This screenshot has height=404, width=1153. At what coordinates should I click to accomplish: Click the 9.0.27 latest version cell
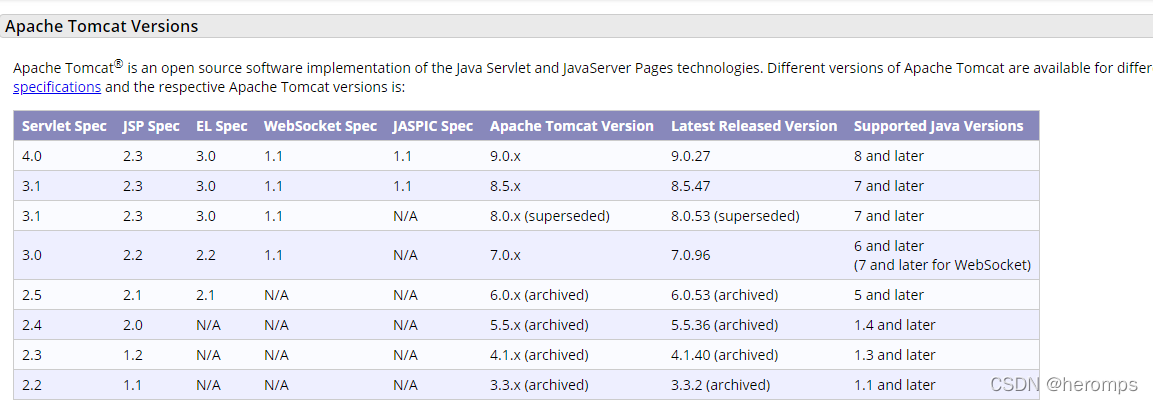691,156
